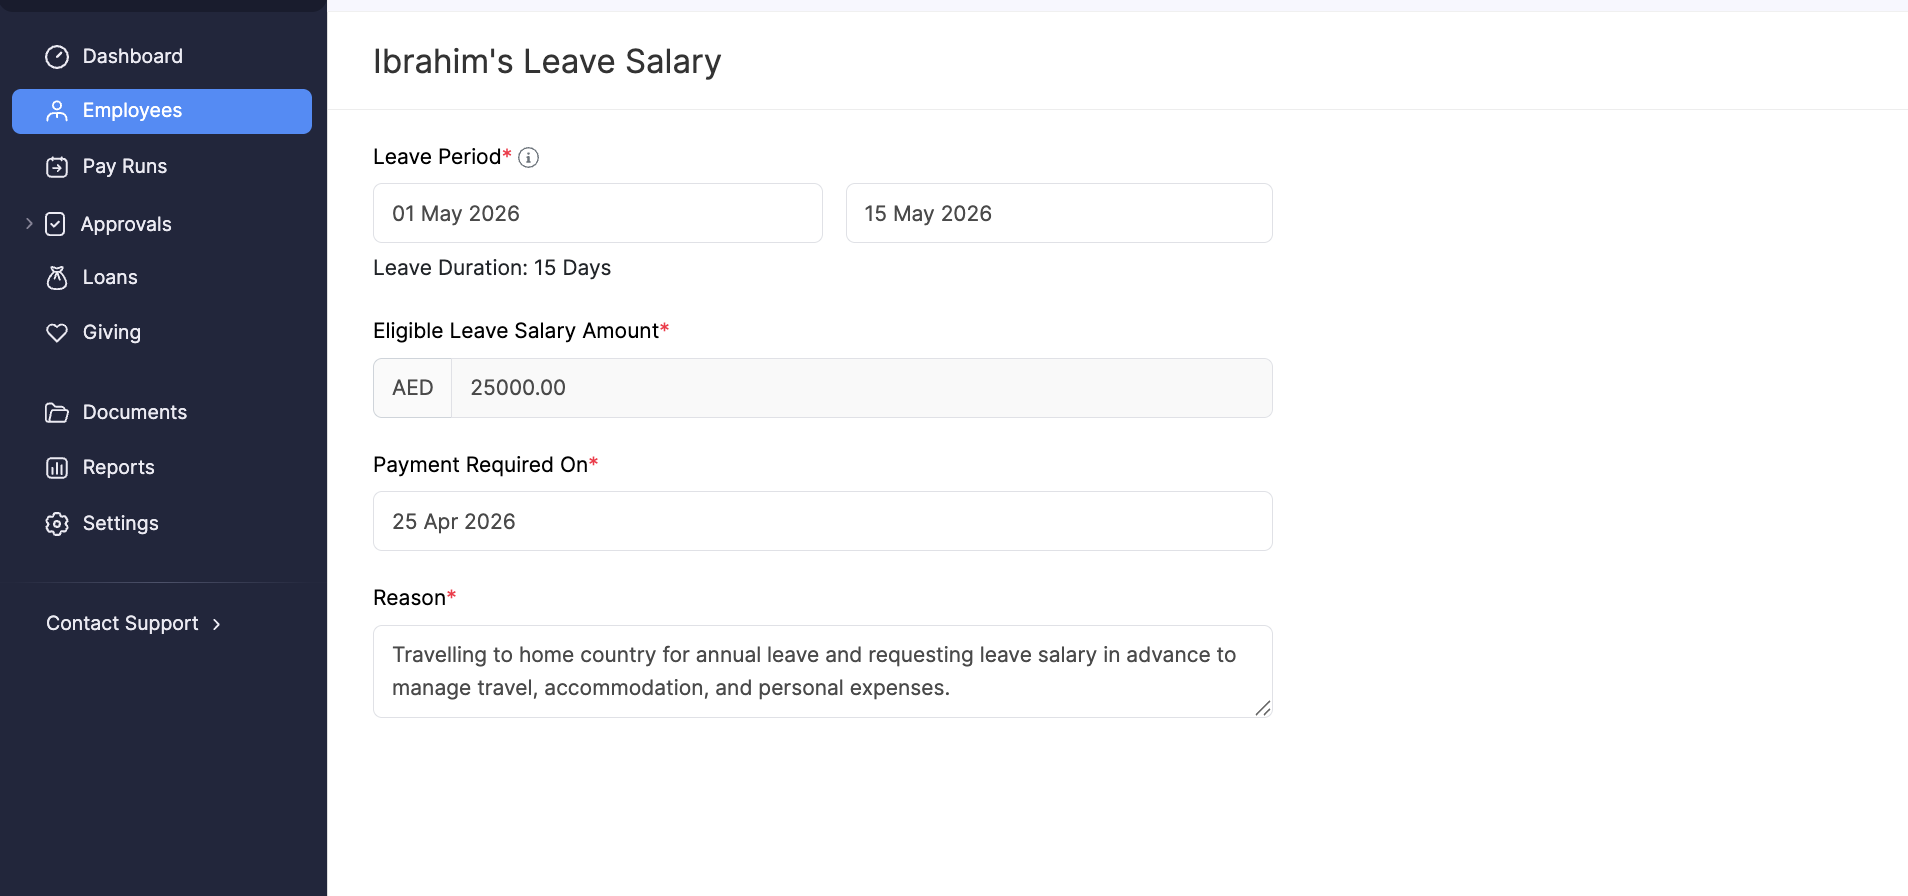Open the Payment Required On date picker
Viewport: 1908px width, 896px height.
pyautogui.click(x=822, y=520)
